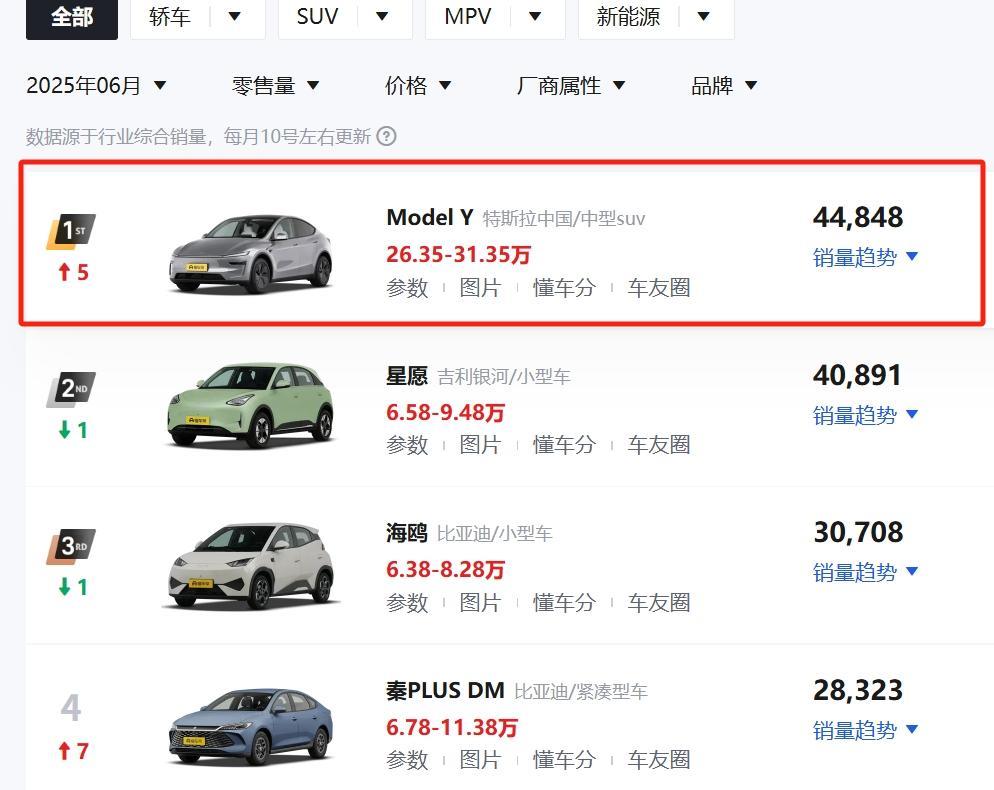
Task: Click 星愿 rank down 1 indicator
Action: 73,431
